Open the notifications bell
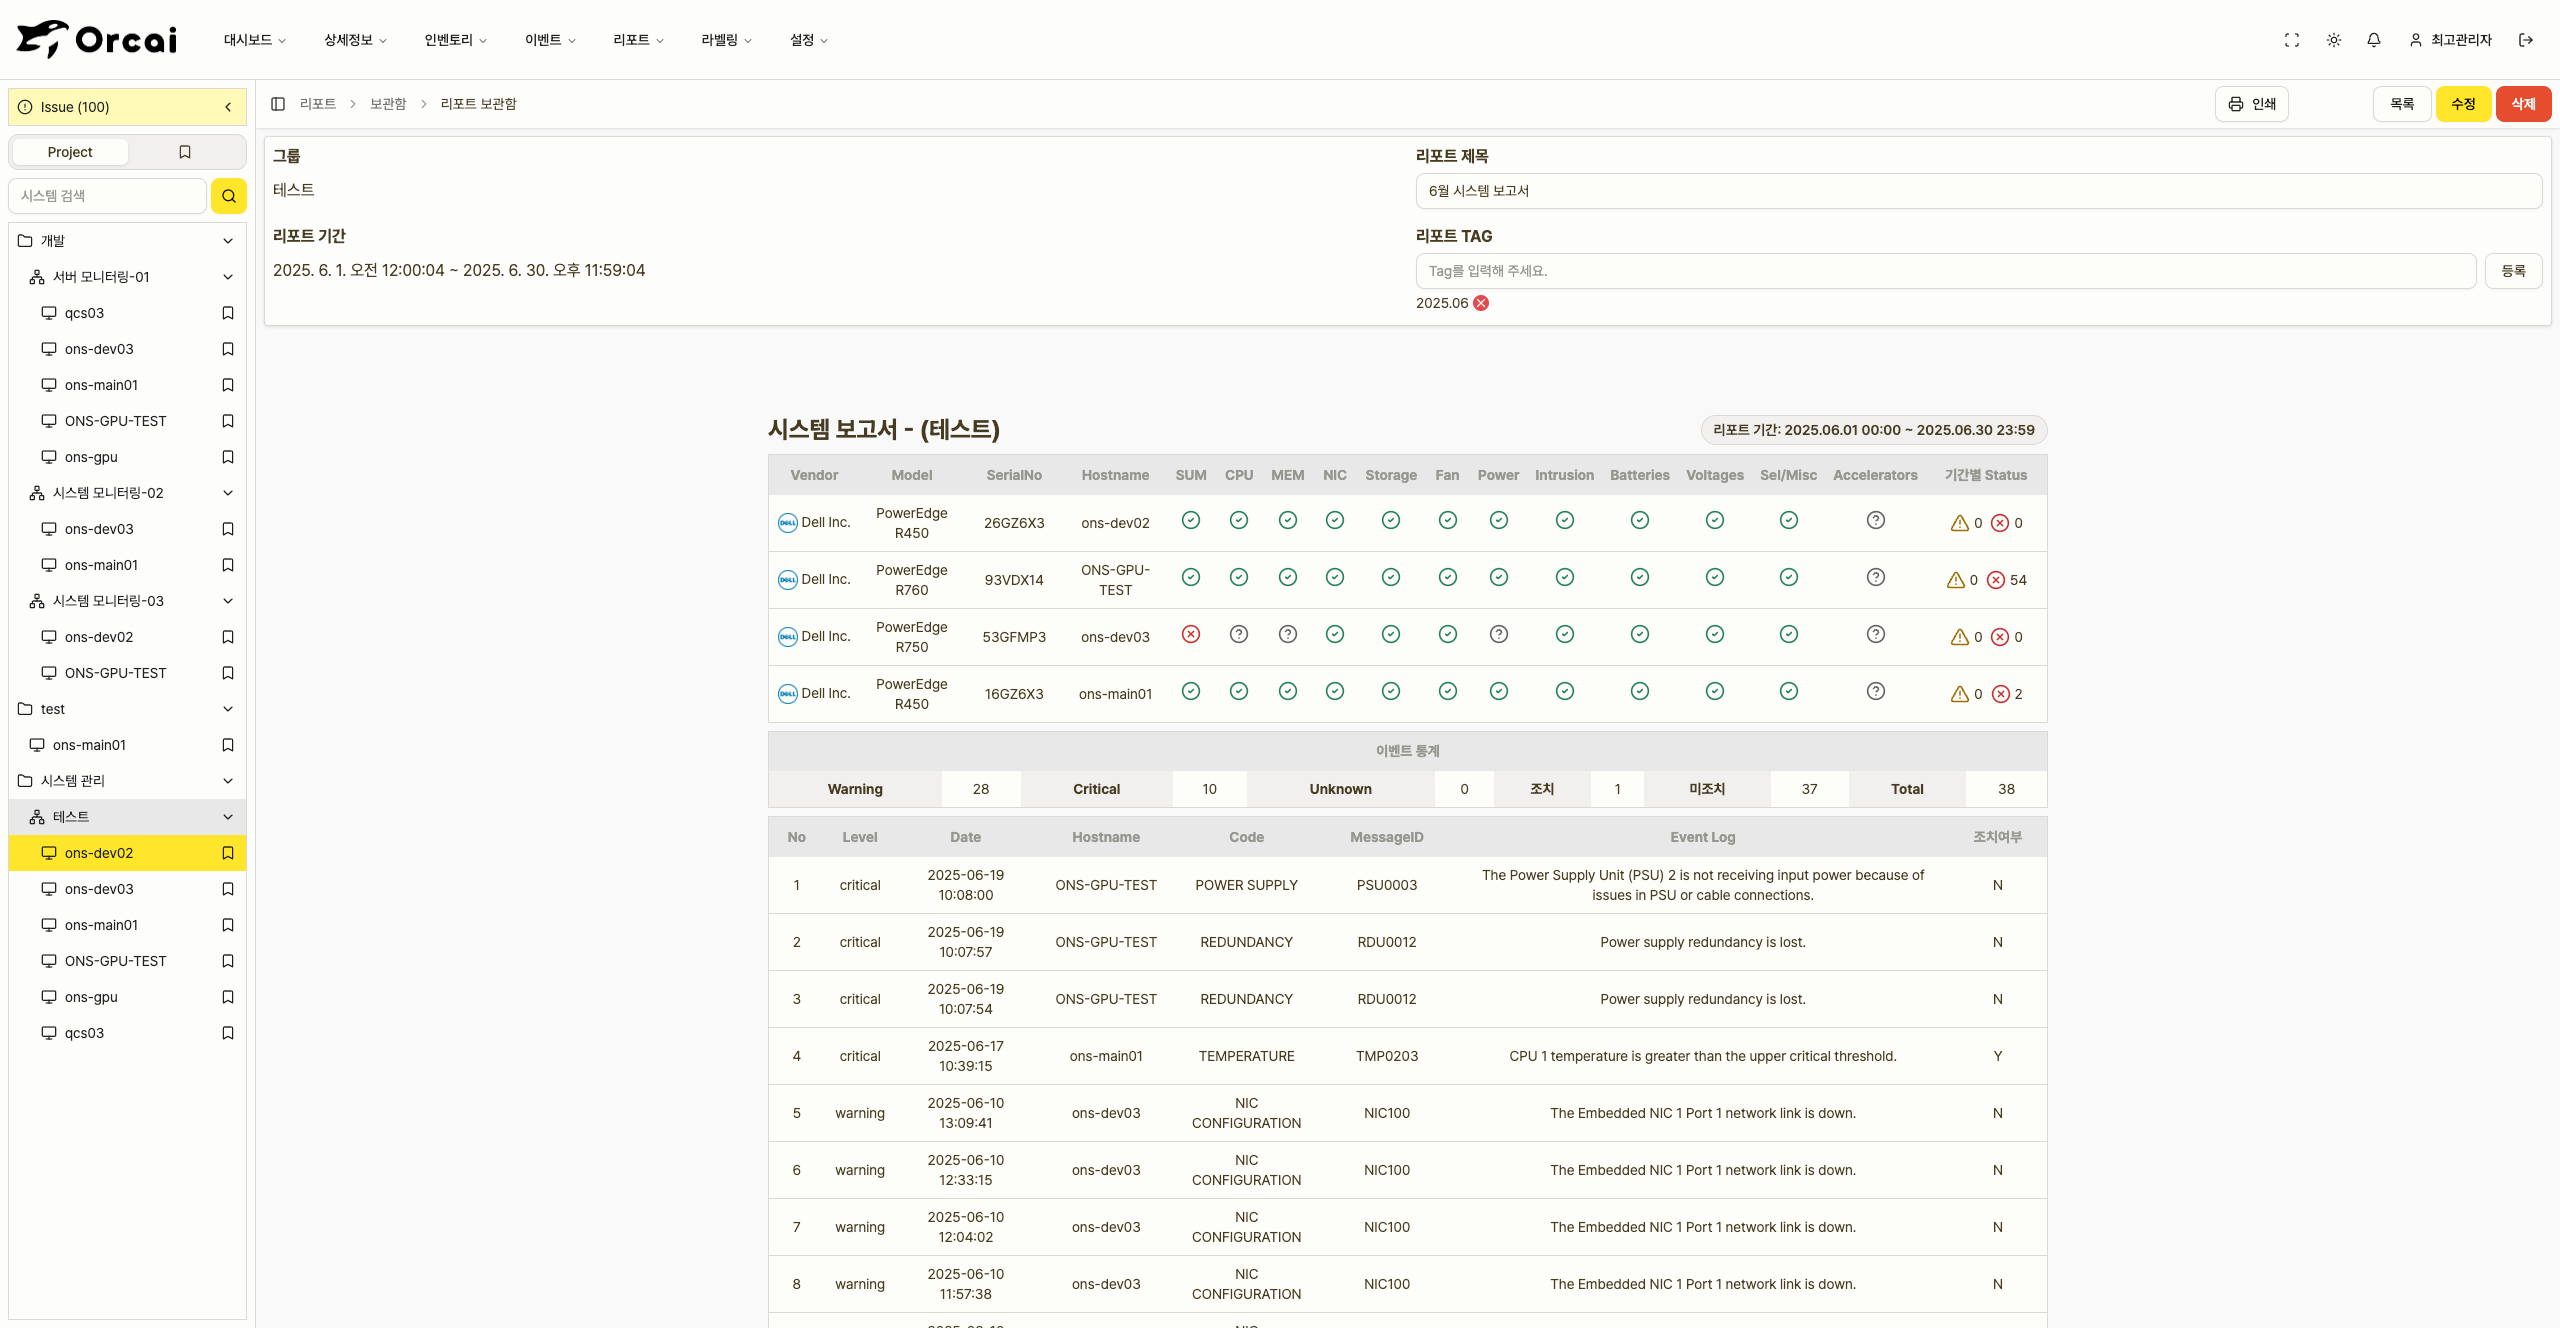Screen dimensions: 2560x1328 point(2374,40)
